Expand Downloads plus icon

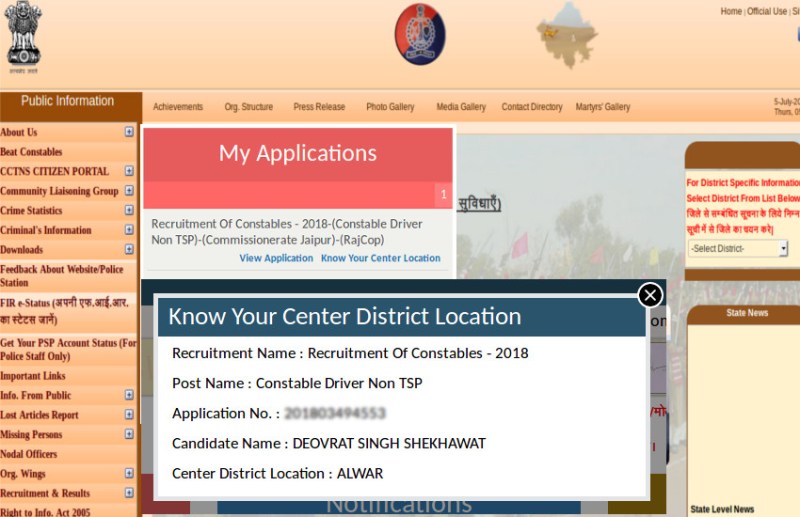pyautogui.click(x=129, y=249)
